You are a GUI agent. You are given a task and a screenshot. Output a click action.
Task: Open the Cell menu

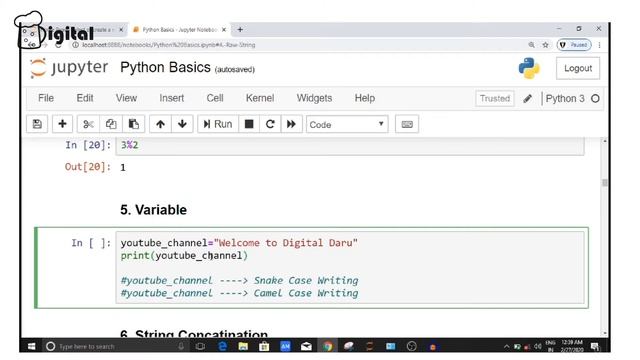click(x=215, y=98)
